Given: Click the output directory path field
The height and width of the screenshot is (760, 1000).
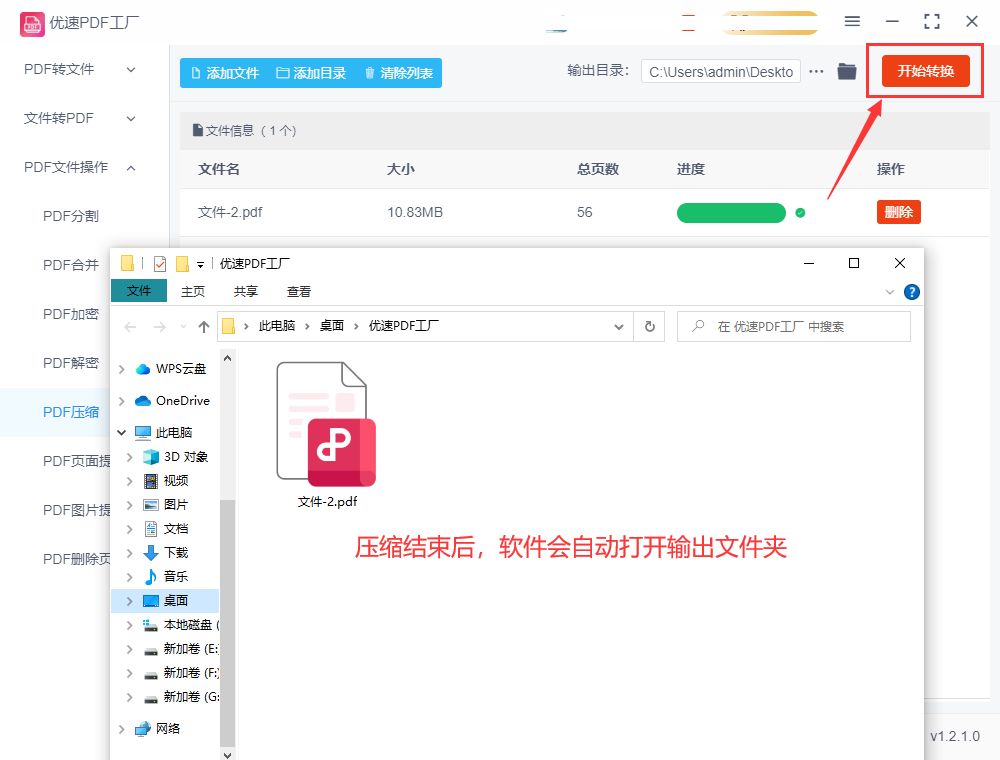Looking at the screenshot, I should point(721,72).
